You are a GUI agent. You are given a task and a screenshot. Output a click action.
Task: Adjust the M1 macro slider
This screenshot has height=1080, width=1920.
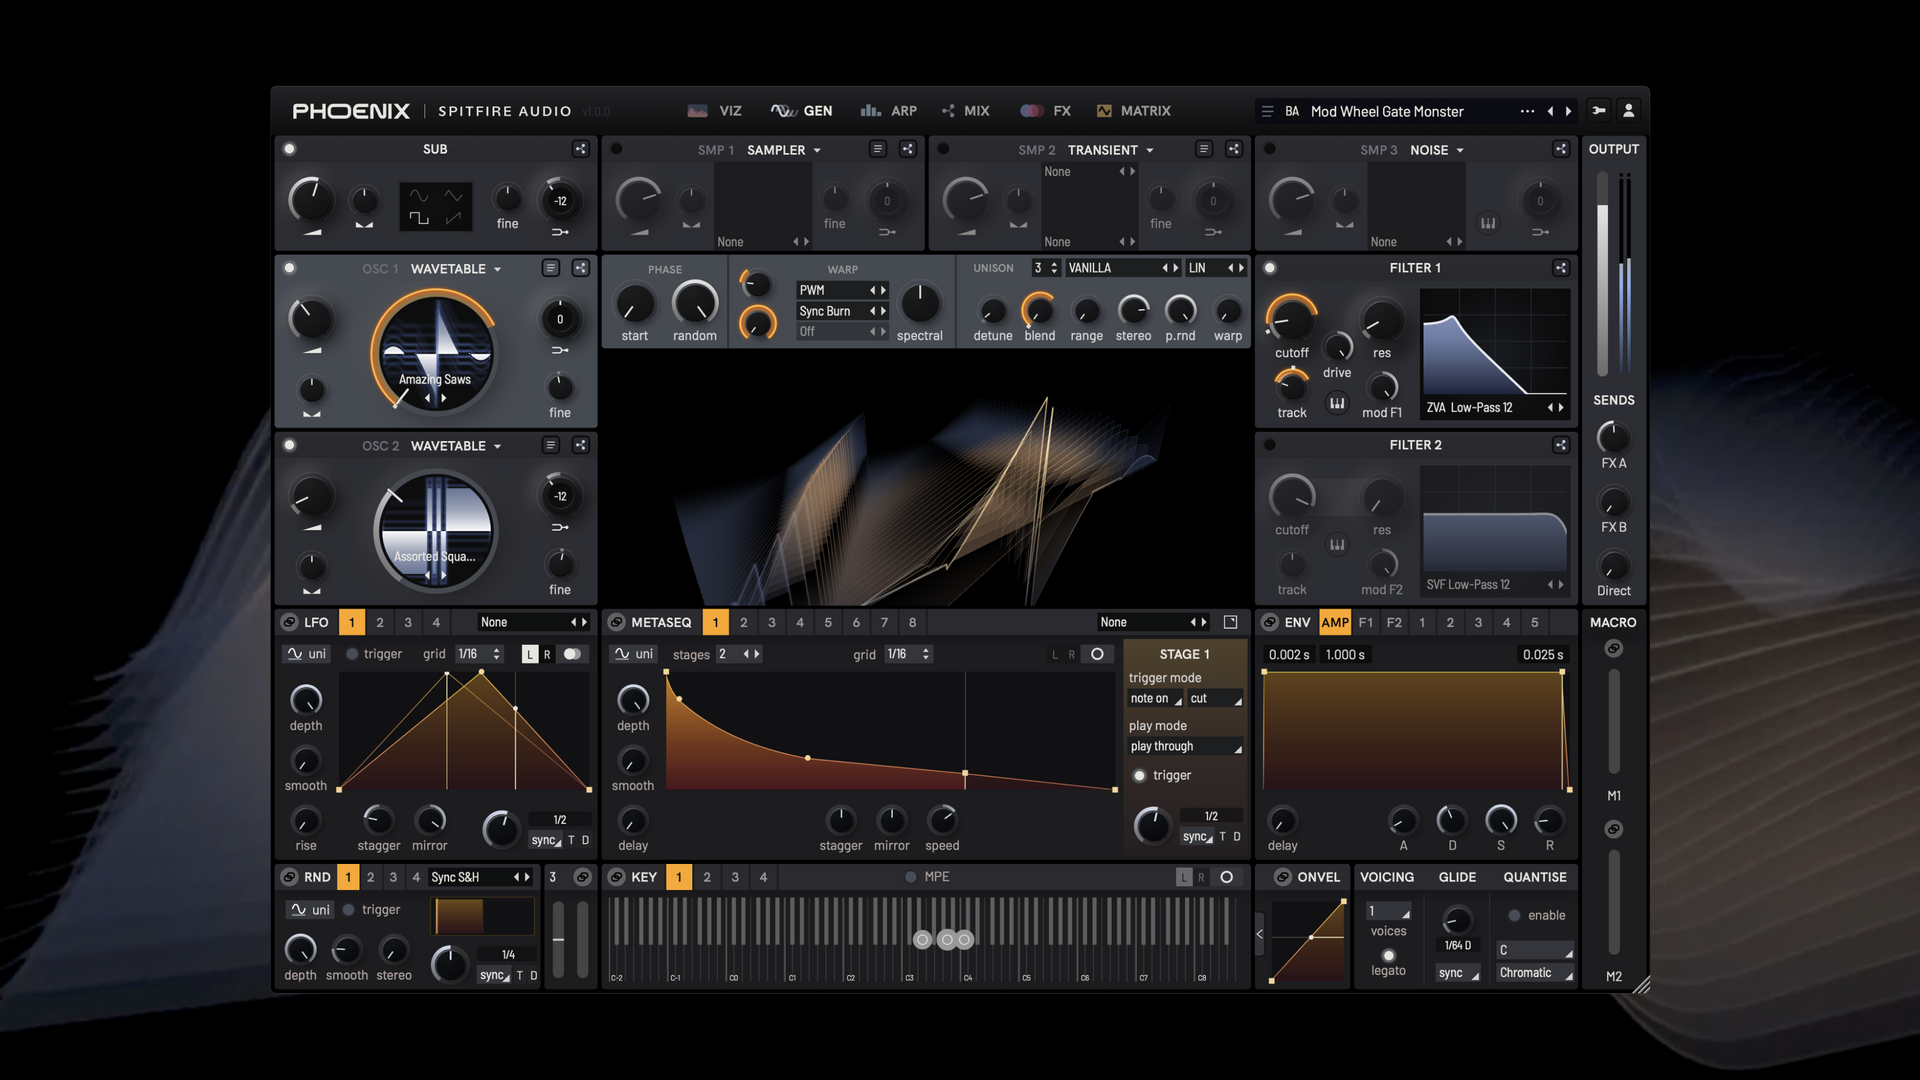[x=1613, y=722]
